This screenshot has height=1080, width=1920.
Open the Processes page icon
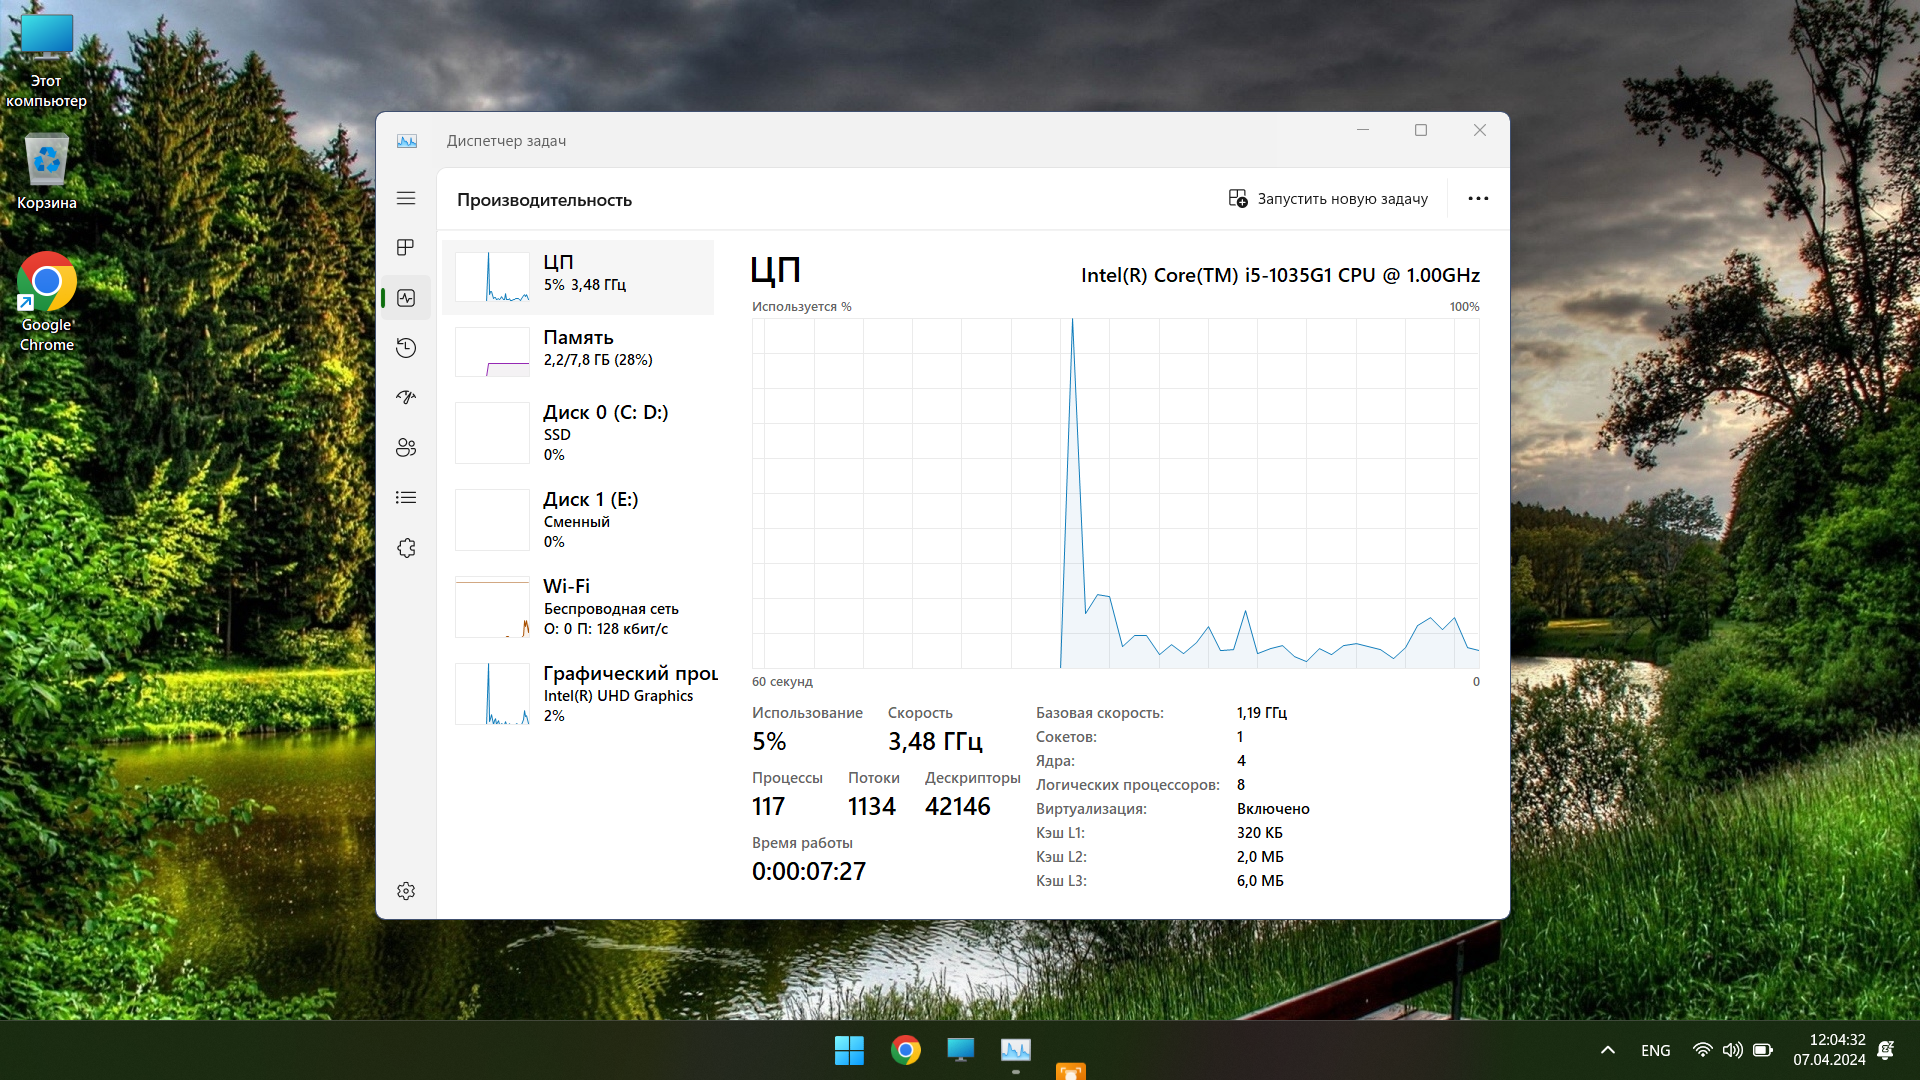pyautogui.click(x=406, y=247)
